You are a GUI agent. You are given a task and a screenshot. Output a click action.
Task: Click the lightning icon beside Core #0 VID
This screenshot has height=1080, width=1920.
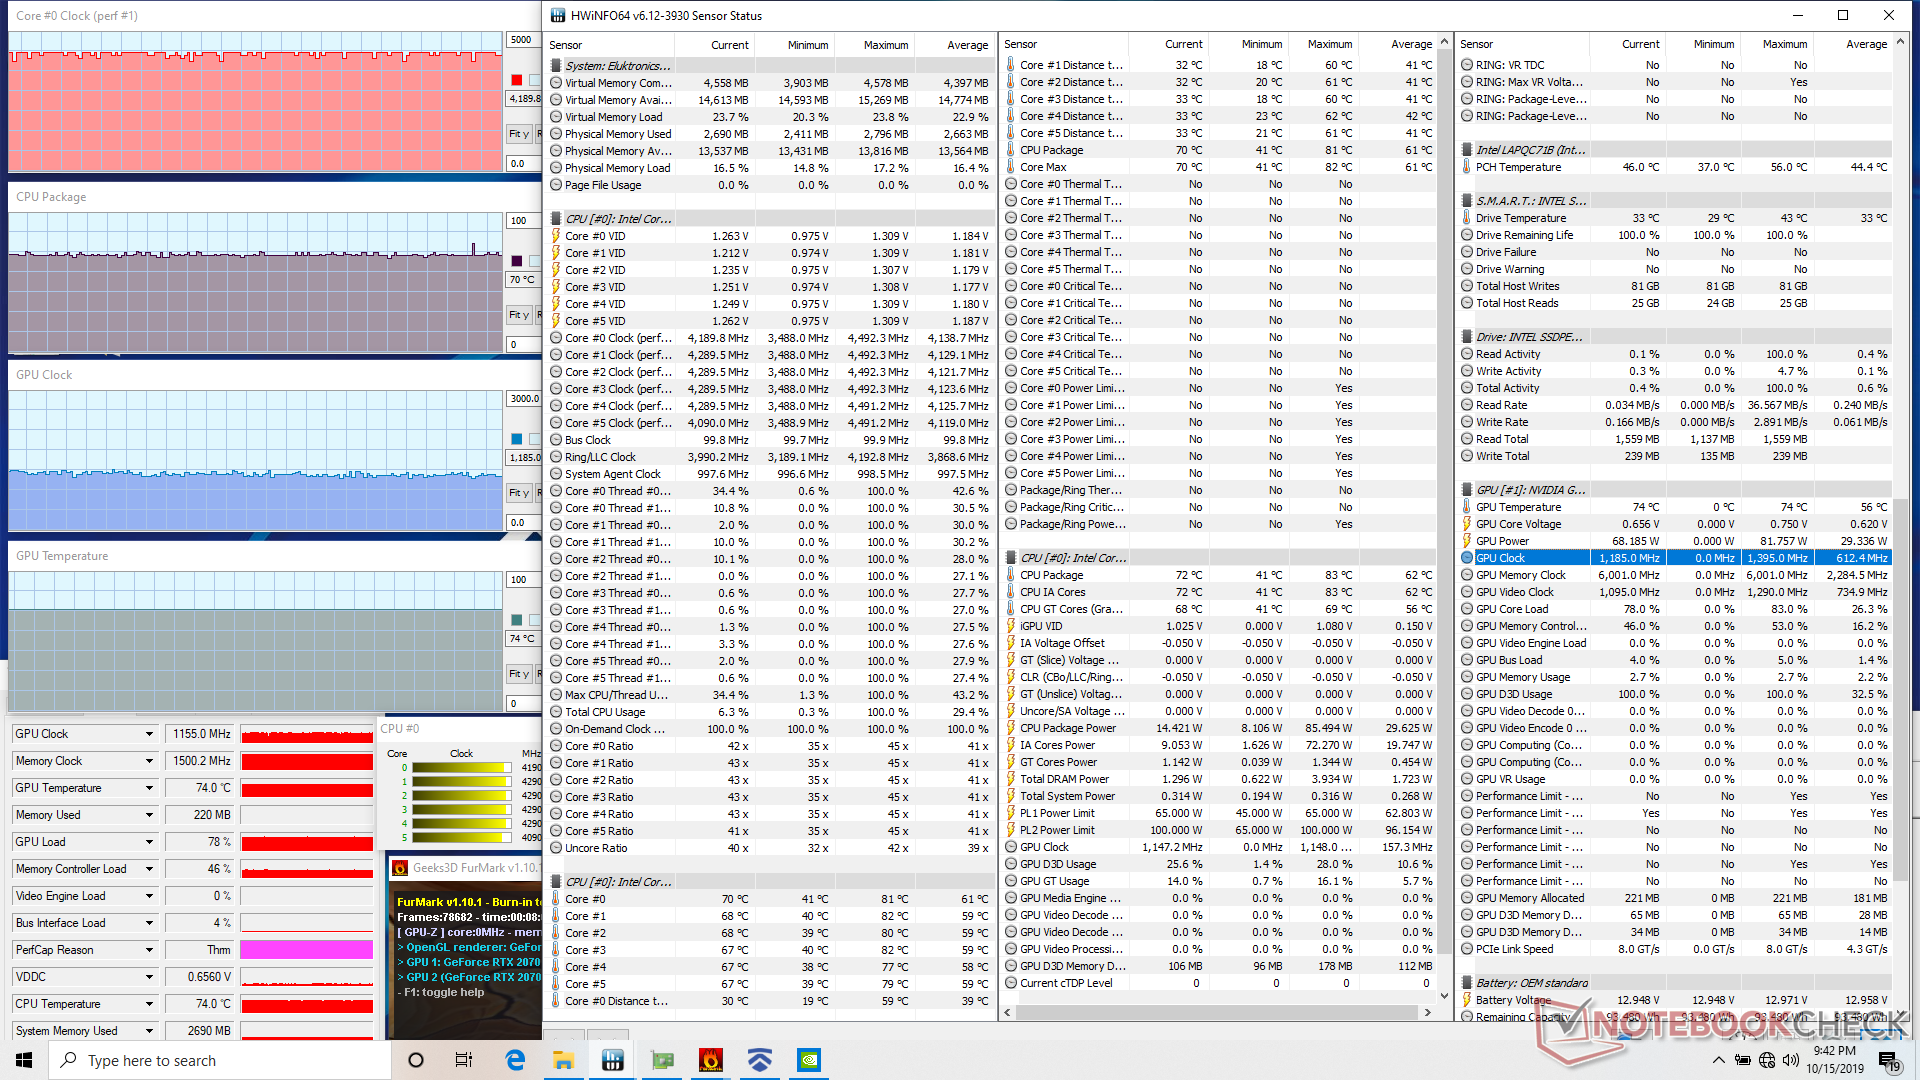(556, 236)
